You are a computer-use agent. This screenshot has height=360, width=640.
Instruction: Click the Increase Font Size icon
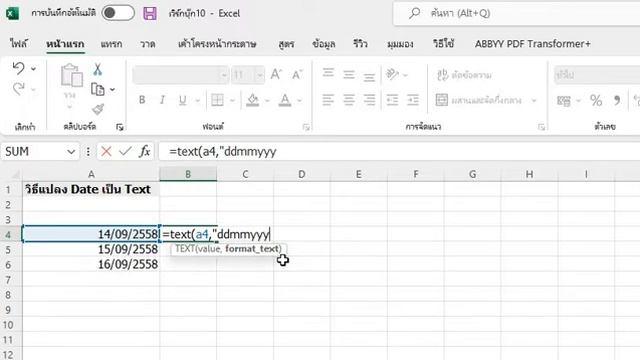pyautogui.click(x=276, y=74)
